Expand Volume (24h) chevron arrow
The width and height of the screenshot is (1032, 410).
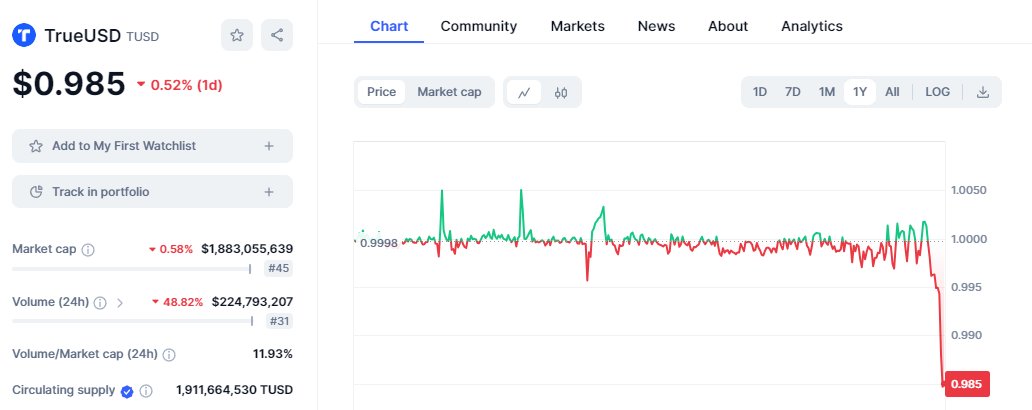[x=120, y=303]
